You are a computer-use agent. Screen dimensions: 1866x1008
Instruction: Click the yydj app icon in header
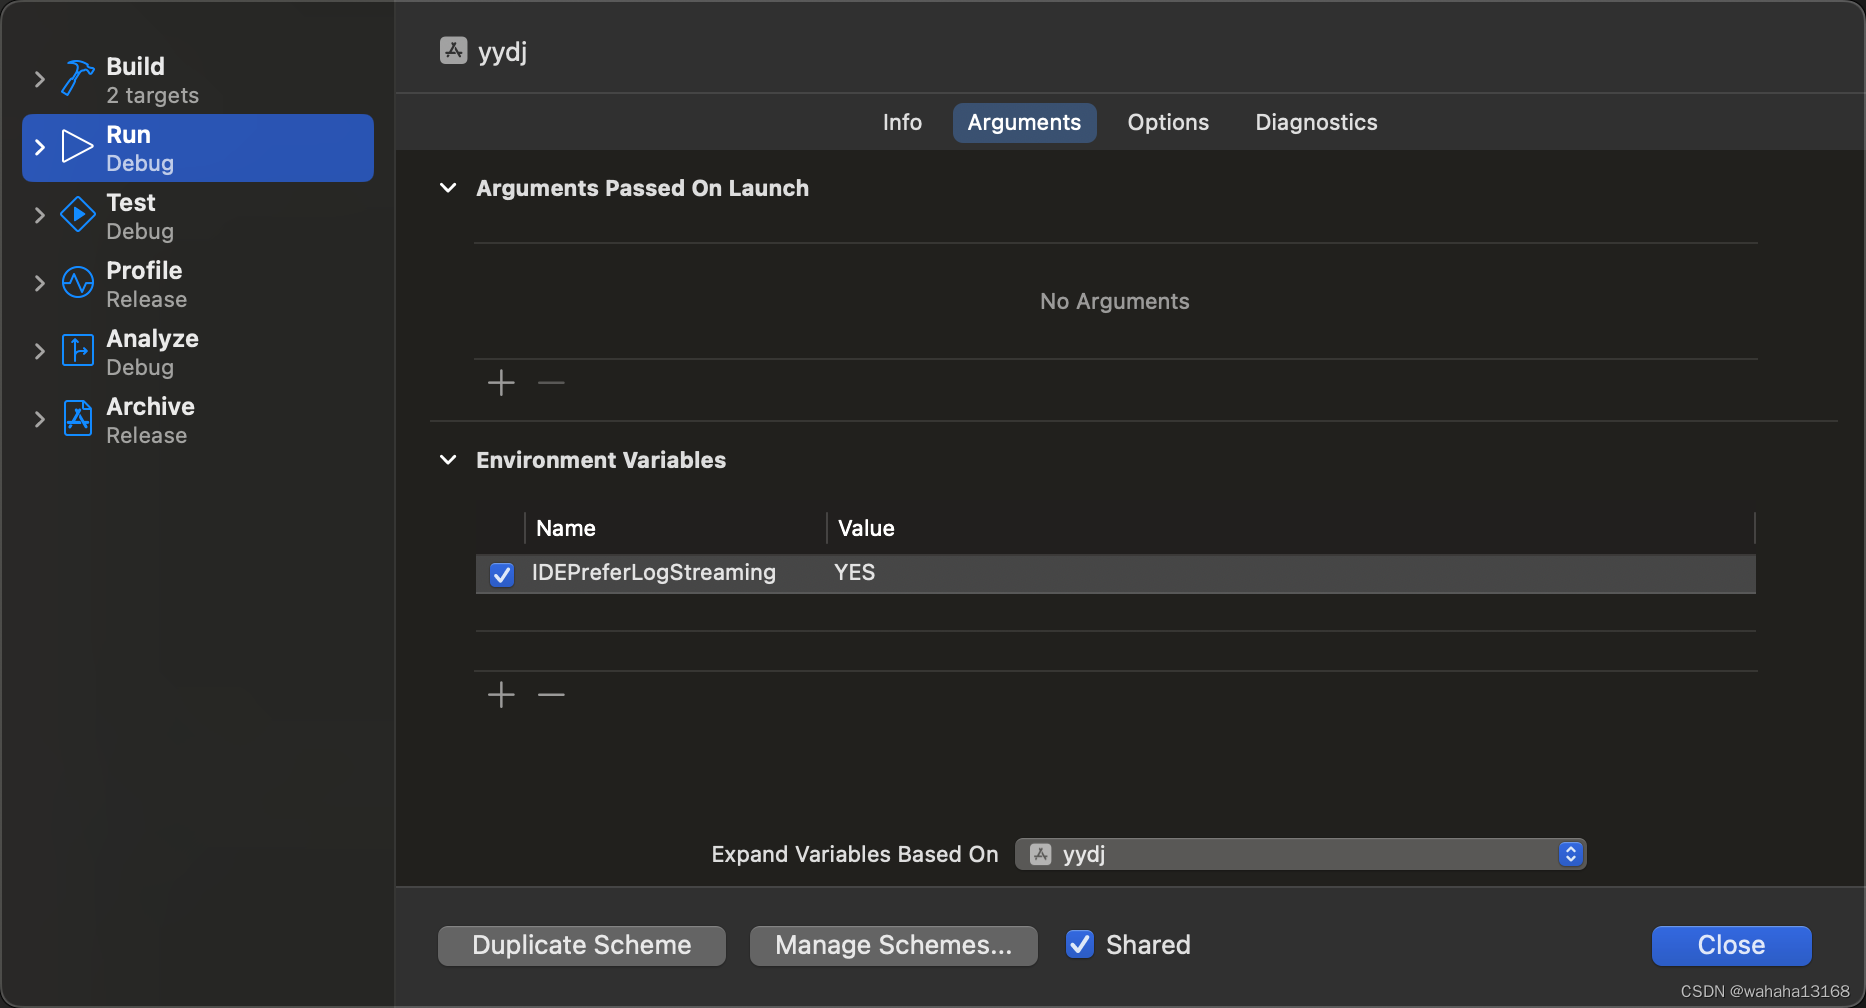(x=452, y=49)
